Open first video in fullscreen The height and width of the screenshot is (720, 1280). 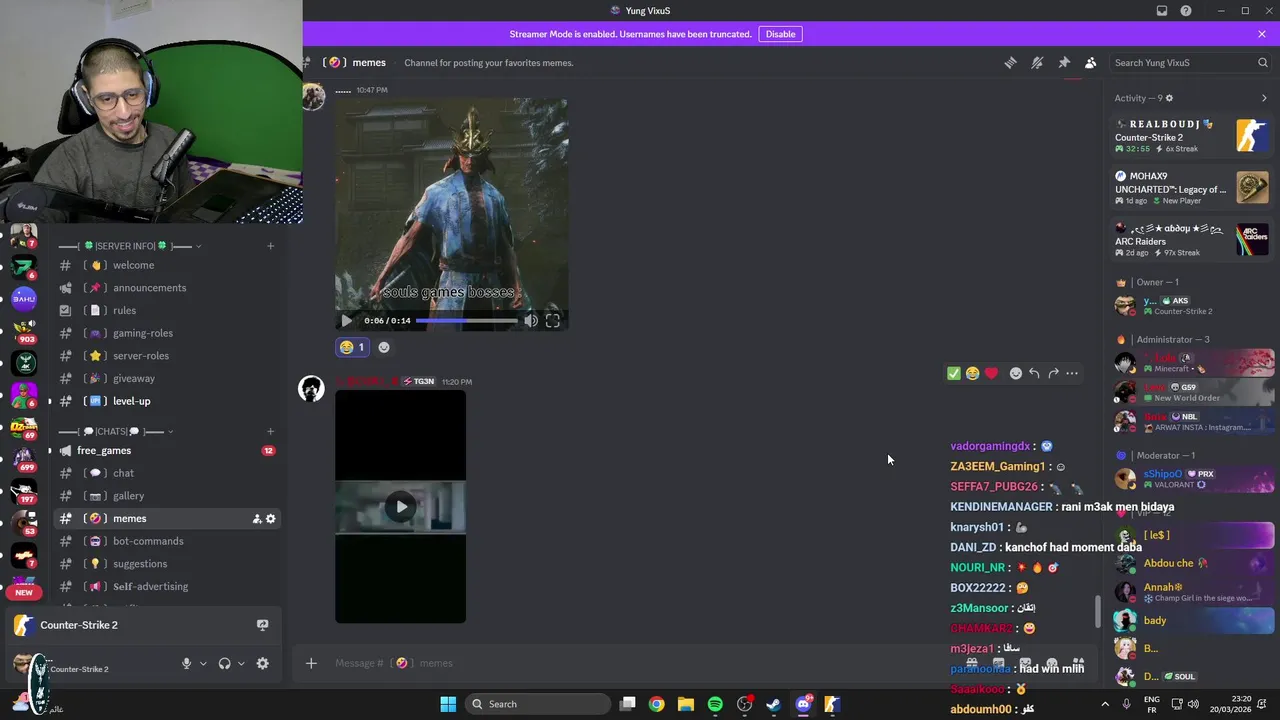(x=552, y=320)
